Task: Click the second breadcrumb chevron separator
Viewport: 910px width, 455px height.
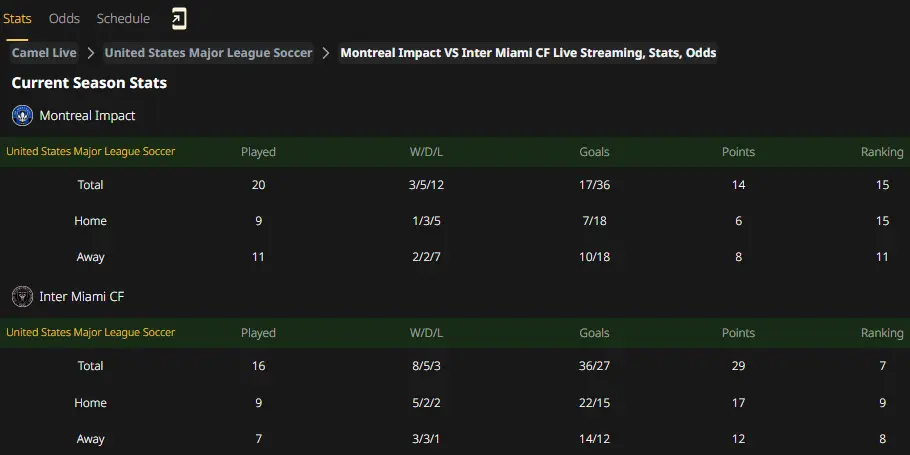Action: 326,53
